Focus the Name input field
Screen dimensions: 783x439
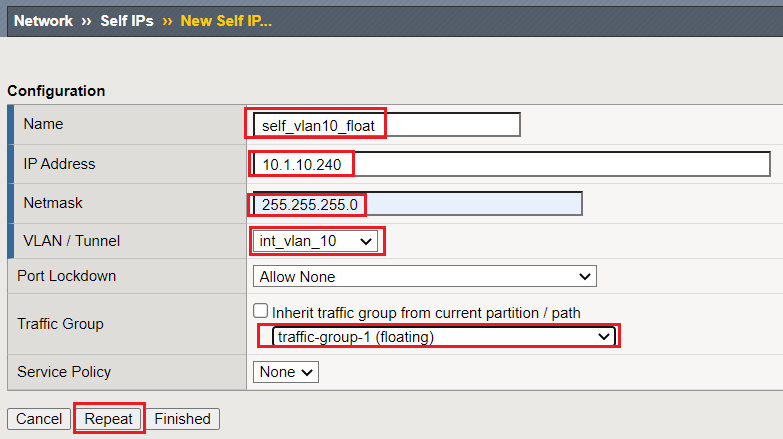[387, 125]
